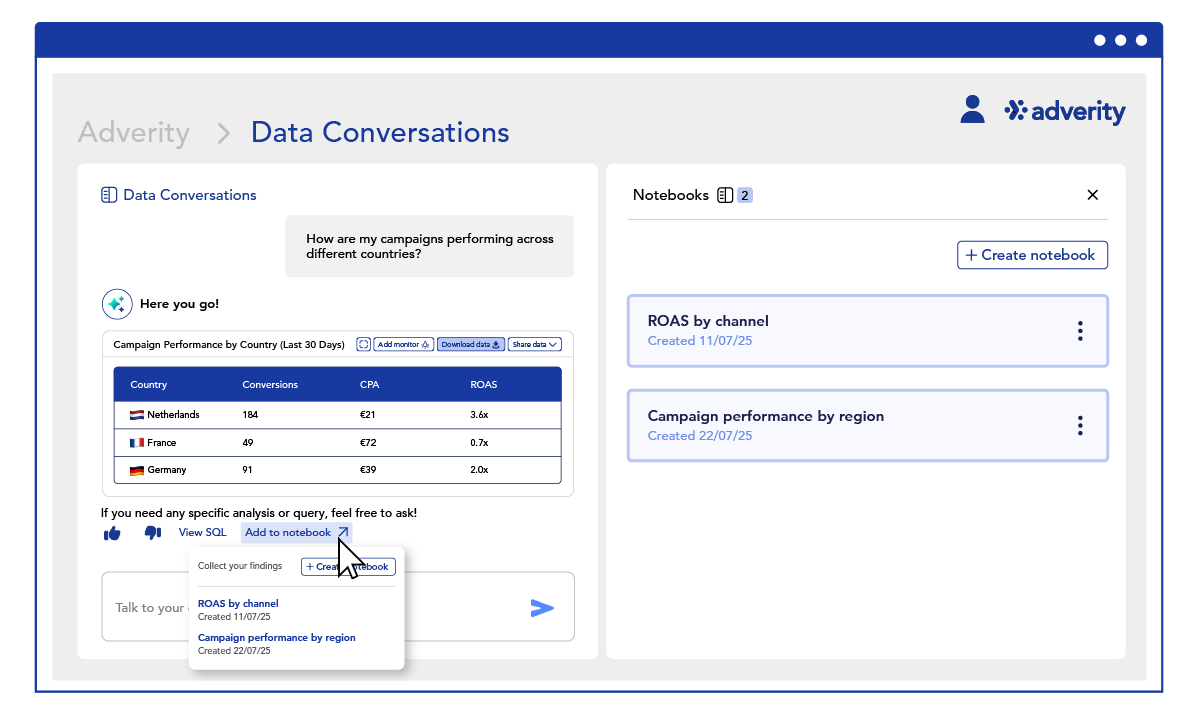Go to Adverity in the breadcrumb
1200x720 pixels.
(x=134, y=133)
